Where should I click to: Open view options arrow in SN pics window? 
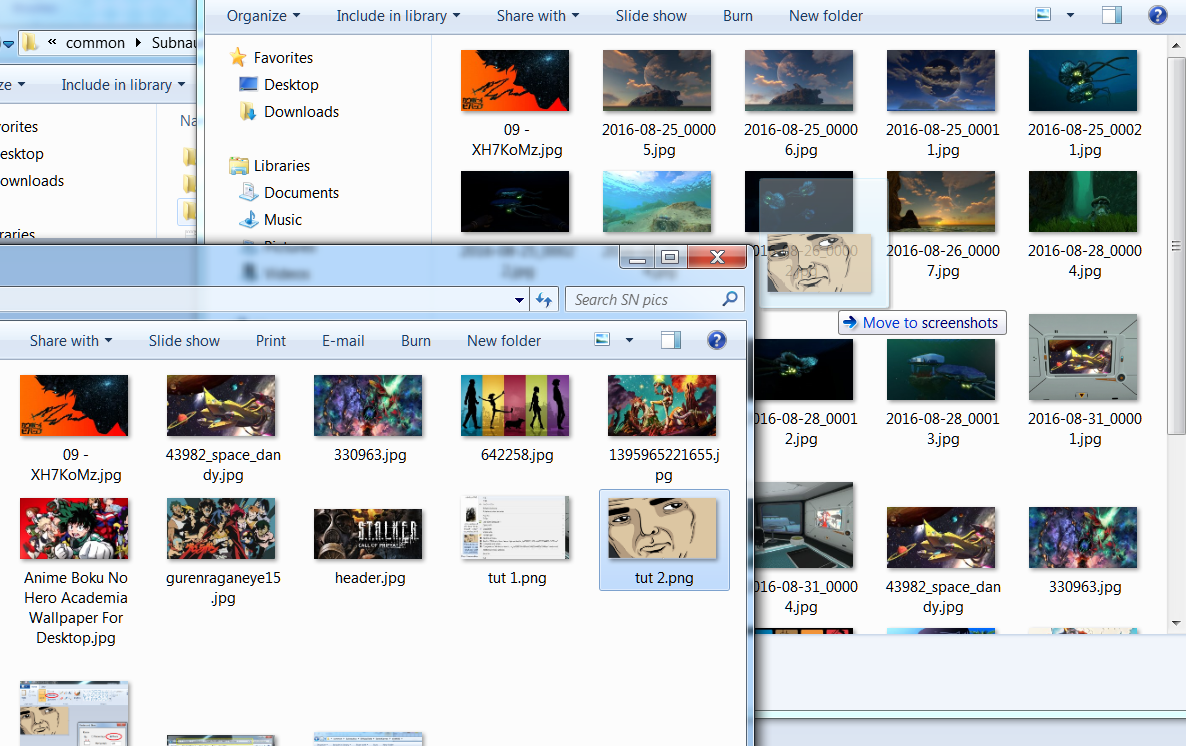point(629,340)
